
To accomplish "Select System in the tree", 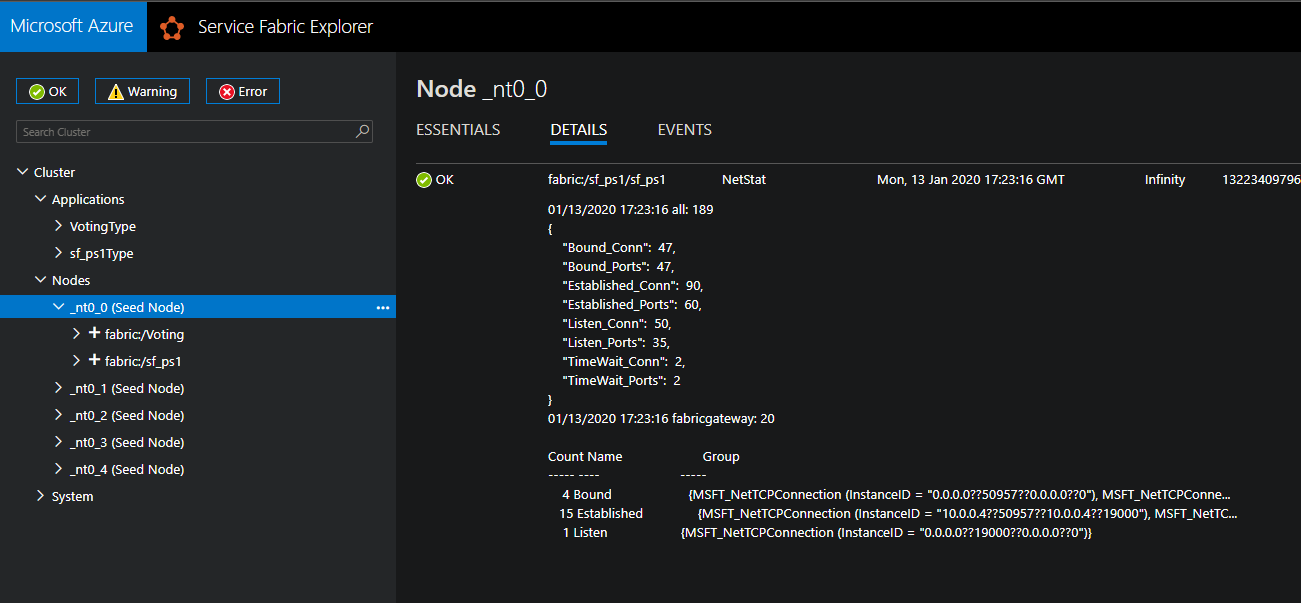I will click(x=73, y=496).
